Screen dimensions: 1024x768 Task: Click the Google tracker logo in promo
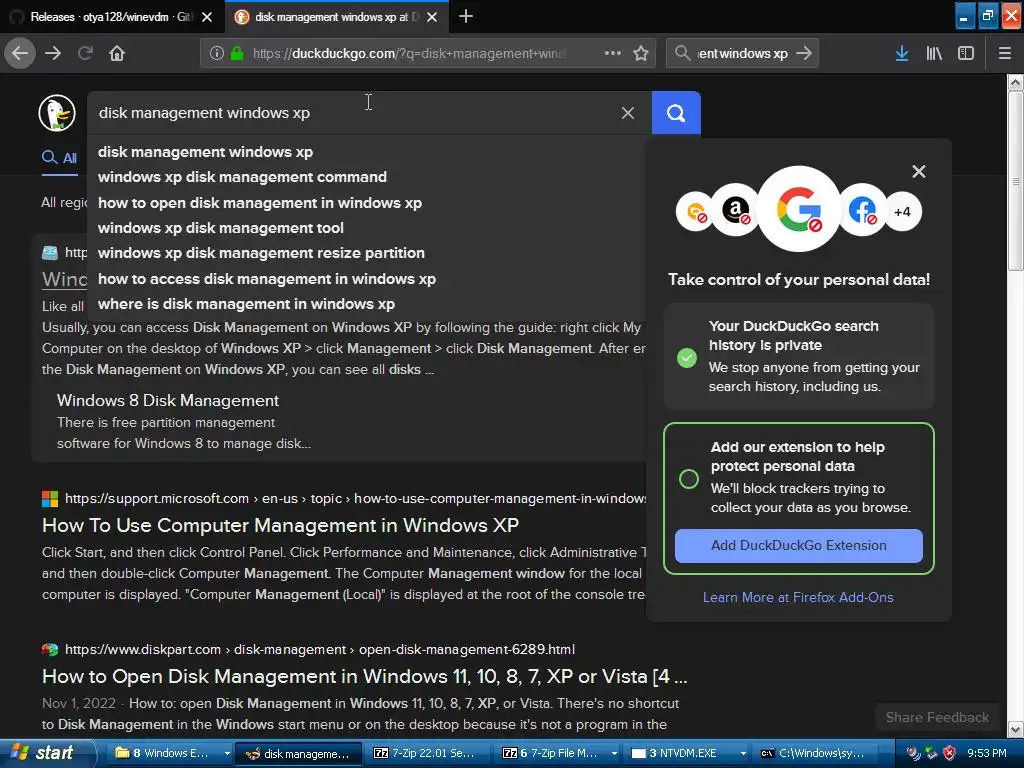pos(799,209)
